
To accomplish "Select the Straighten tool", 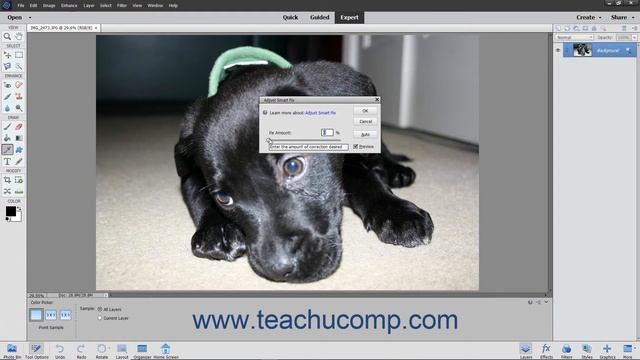I will coord(19,191).
